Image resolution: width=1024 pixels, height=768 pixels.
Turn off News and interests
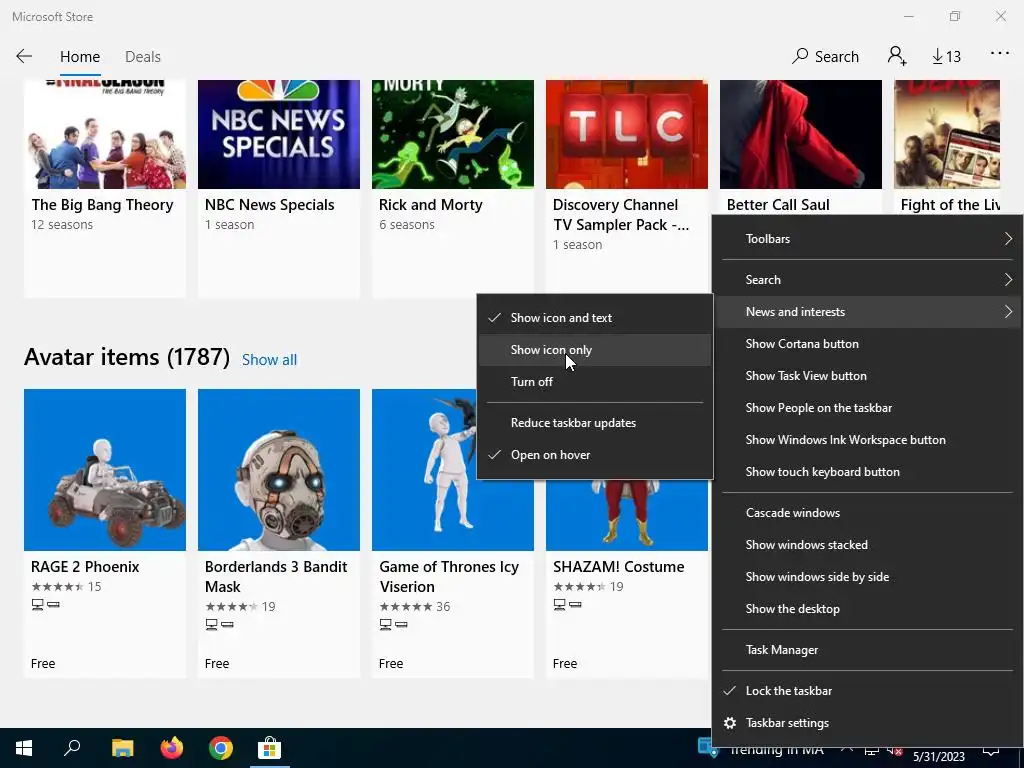[x=595, y=382]
